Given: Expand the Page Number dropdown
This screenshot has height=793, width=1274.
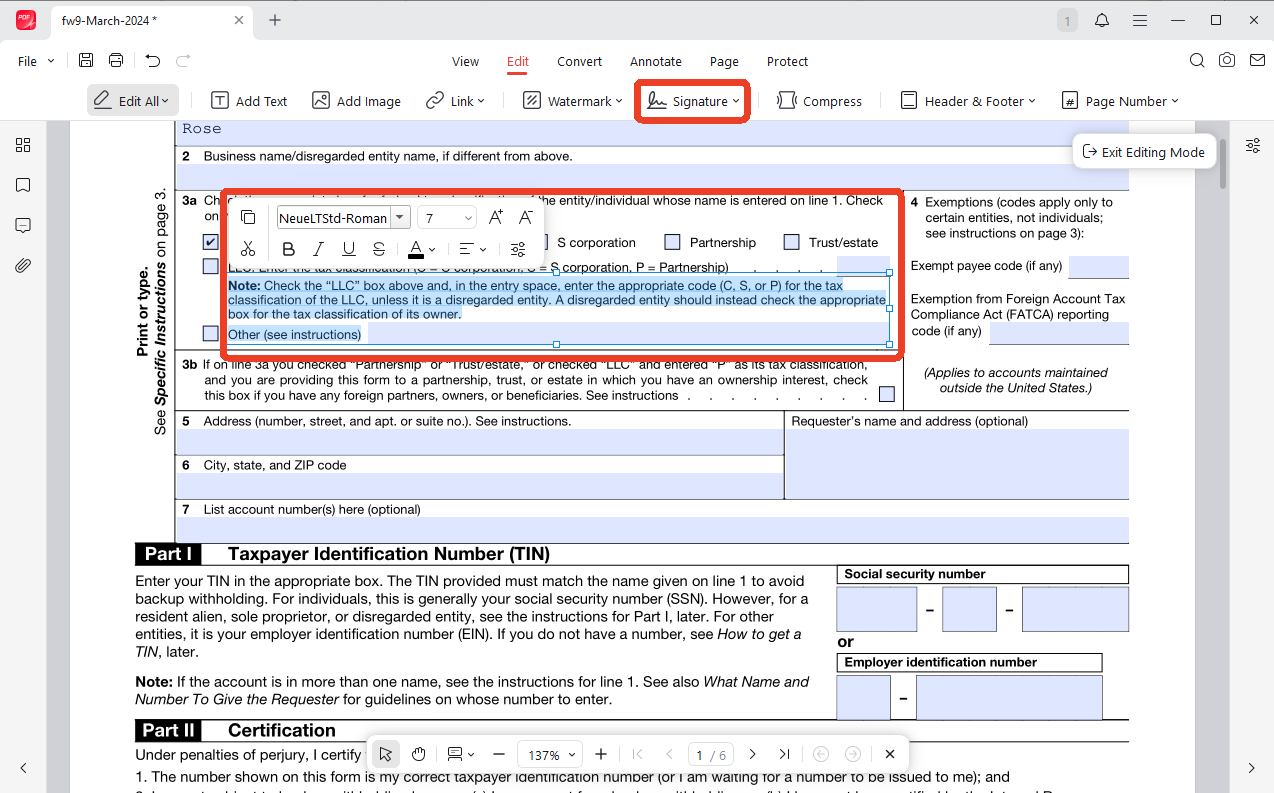Looking at the screenshot, I should click(x=1175, y=101).
